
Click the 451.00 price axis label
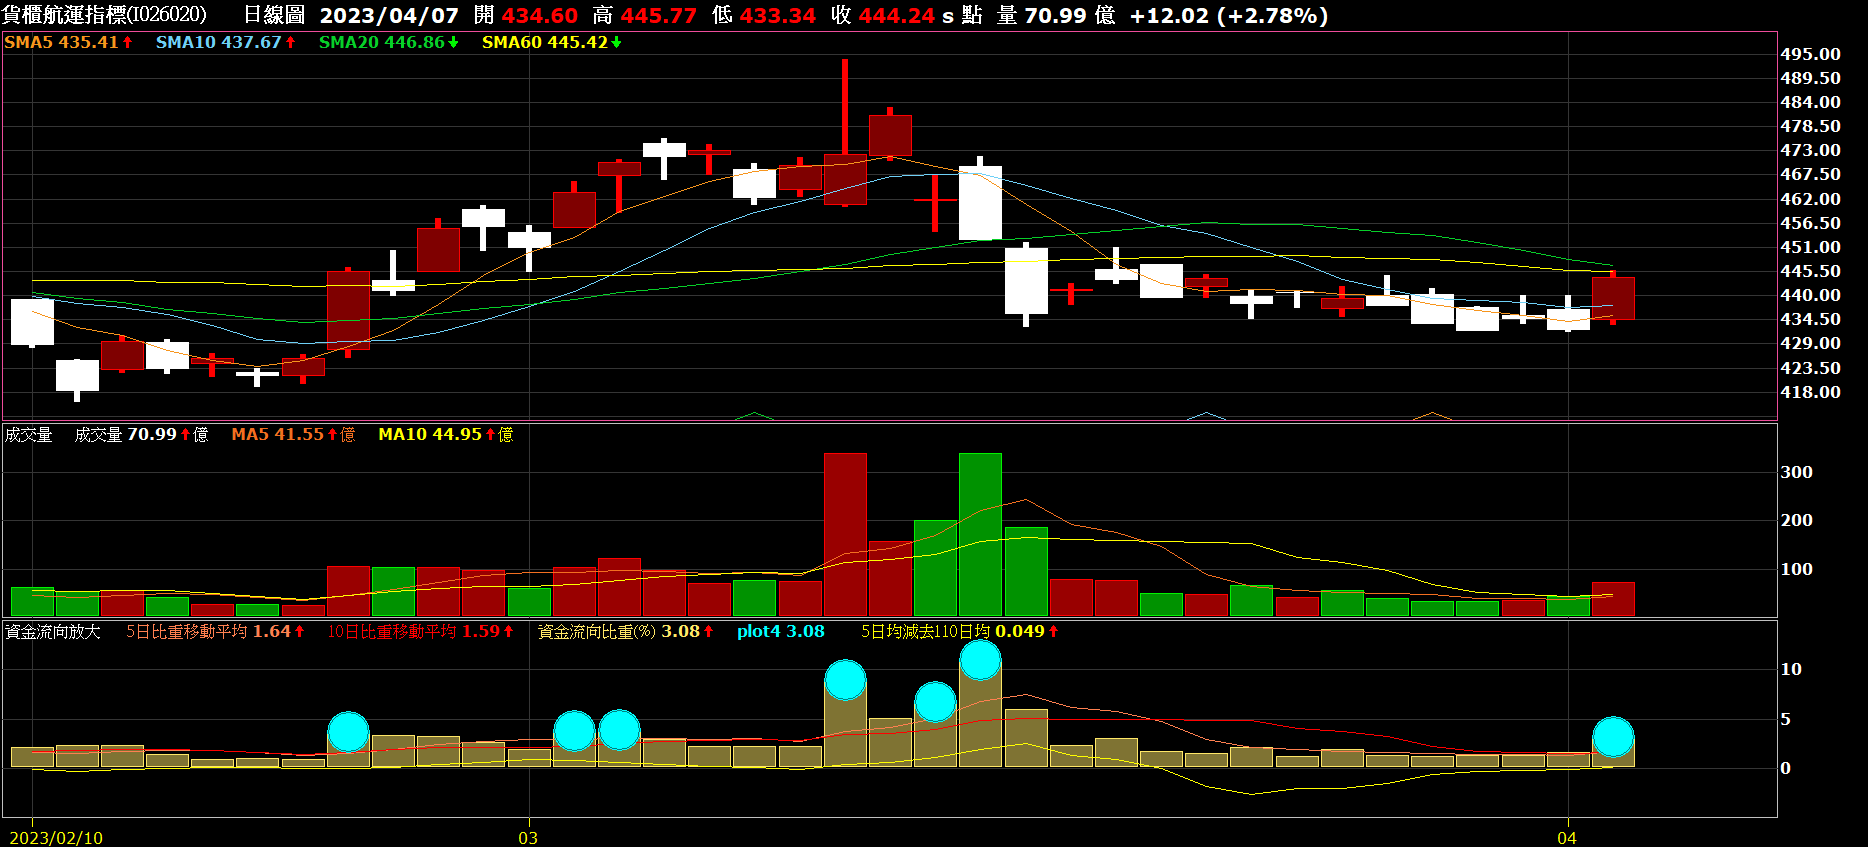tap(1810, 247)
